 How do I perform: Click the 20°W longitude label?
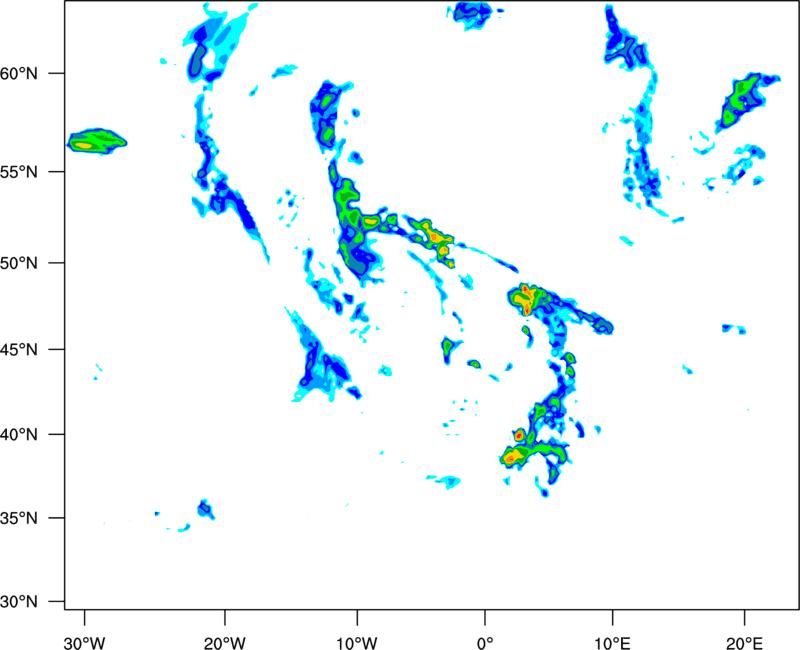pyautogui.click(x=225, y=643)
